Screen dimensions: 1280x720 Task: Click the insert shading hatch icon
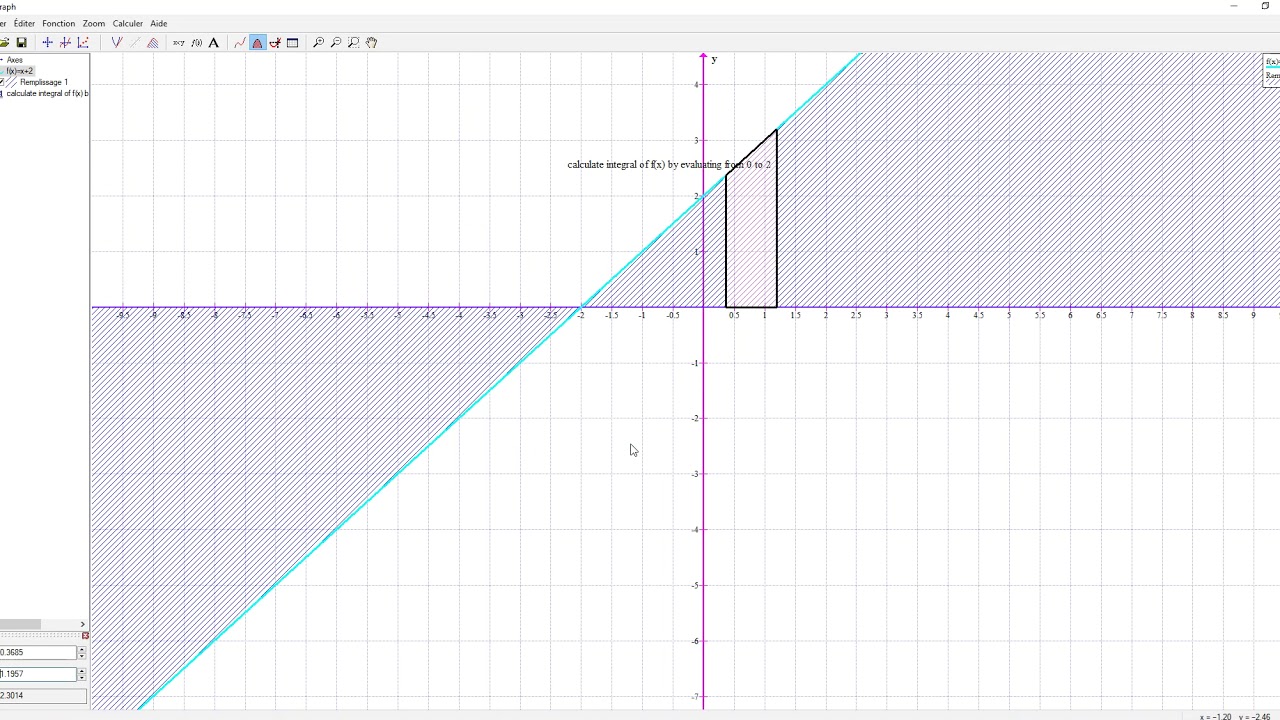point(153,42)
